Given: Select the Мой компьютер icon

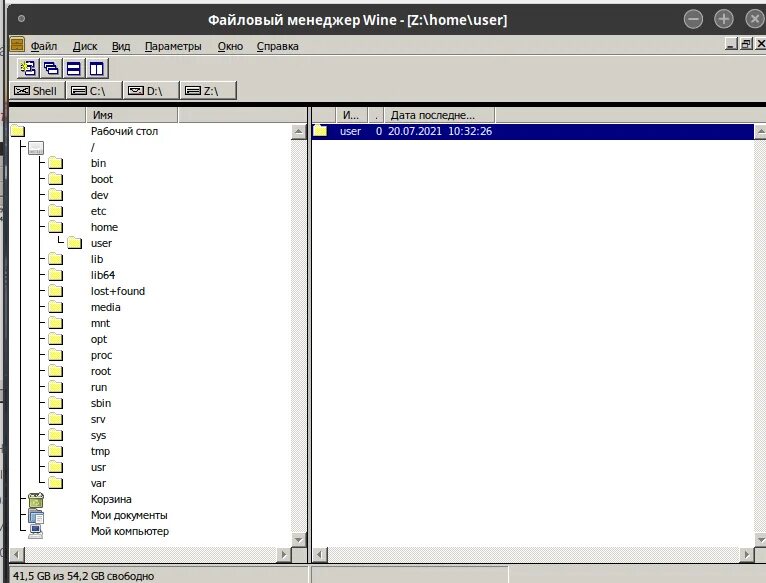Looking at the screenshot, I should point(36,532).
